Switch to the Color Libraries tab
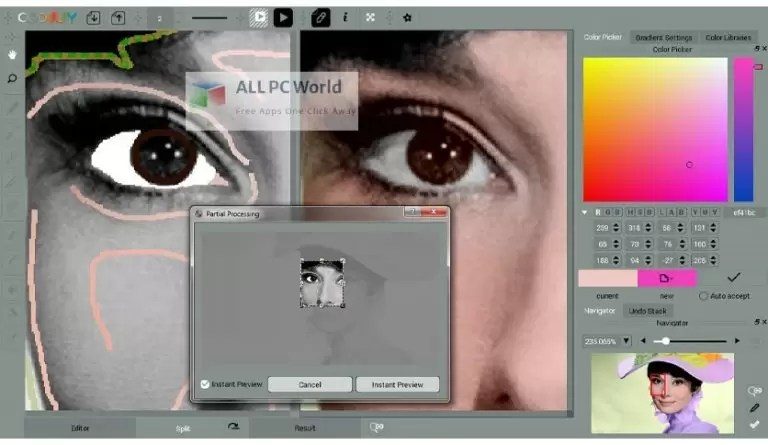Image resolution: width=768 pixels, height=445 pixels. click(728, 37)
